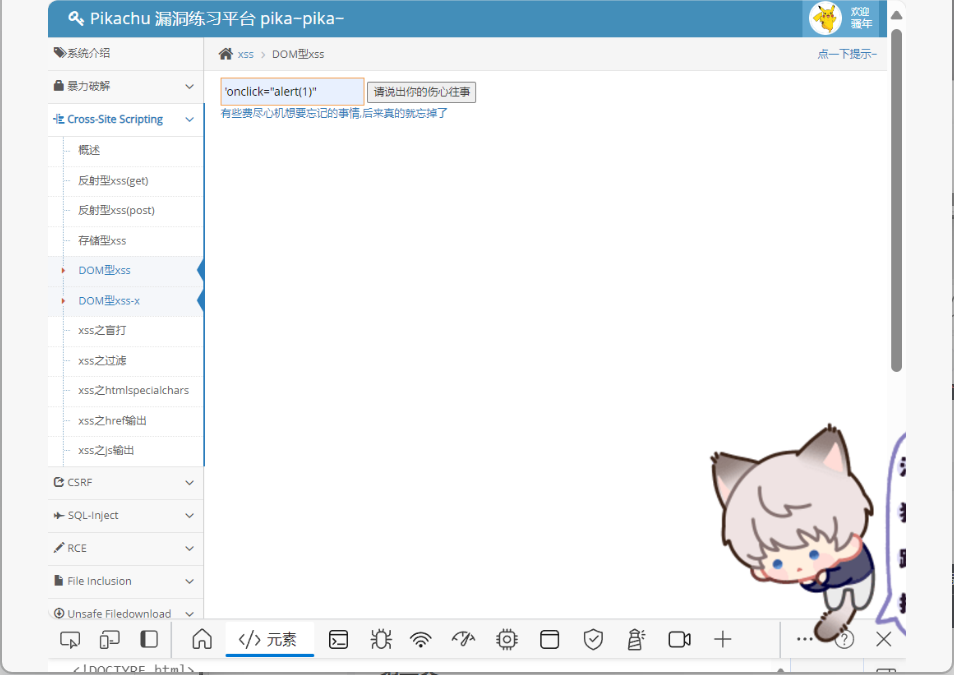This screenshot has width=954, height=675.
Task: Expand the File Inclusion chevron
Action: tap(189, 581)
